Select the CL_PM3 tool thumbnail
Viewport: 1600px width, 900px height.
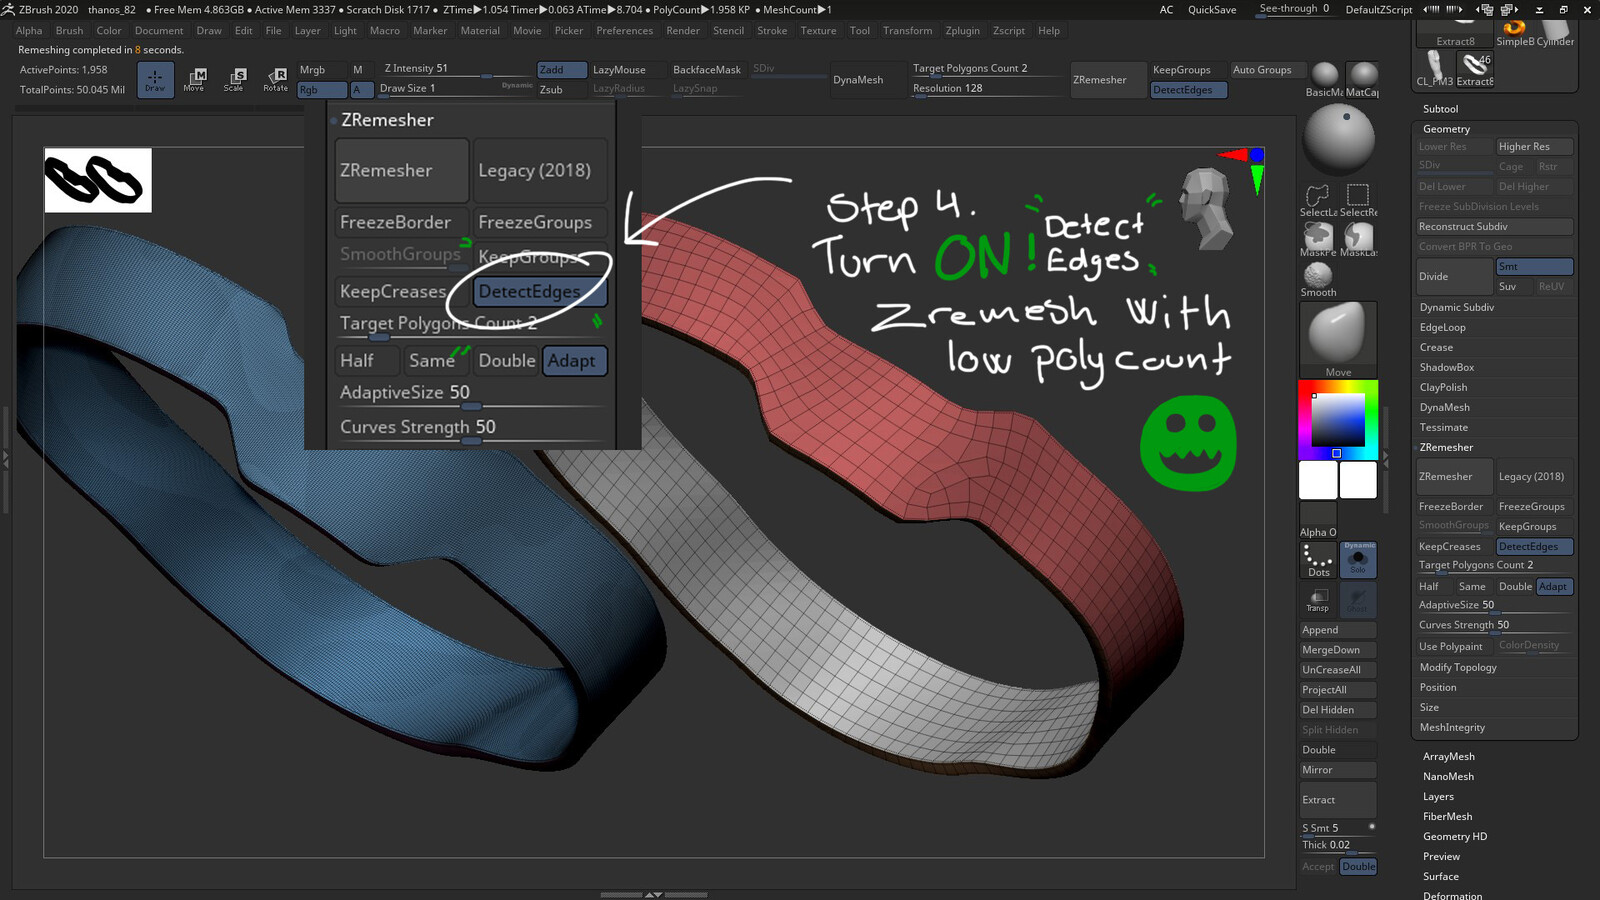[1435, 69]
